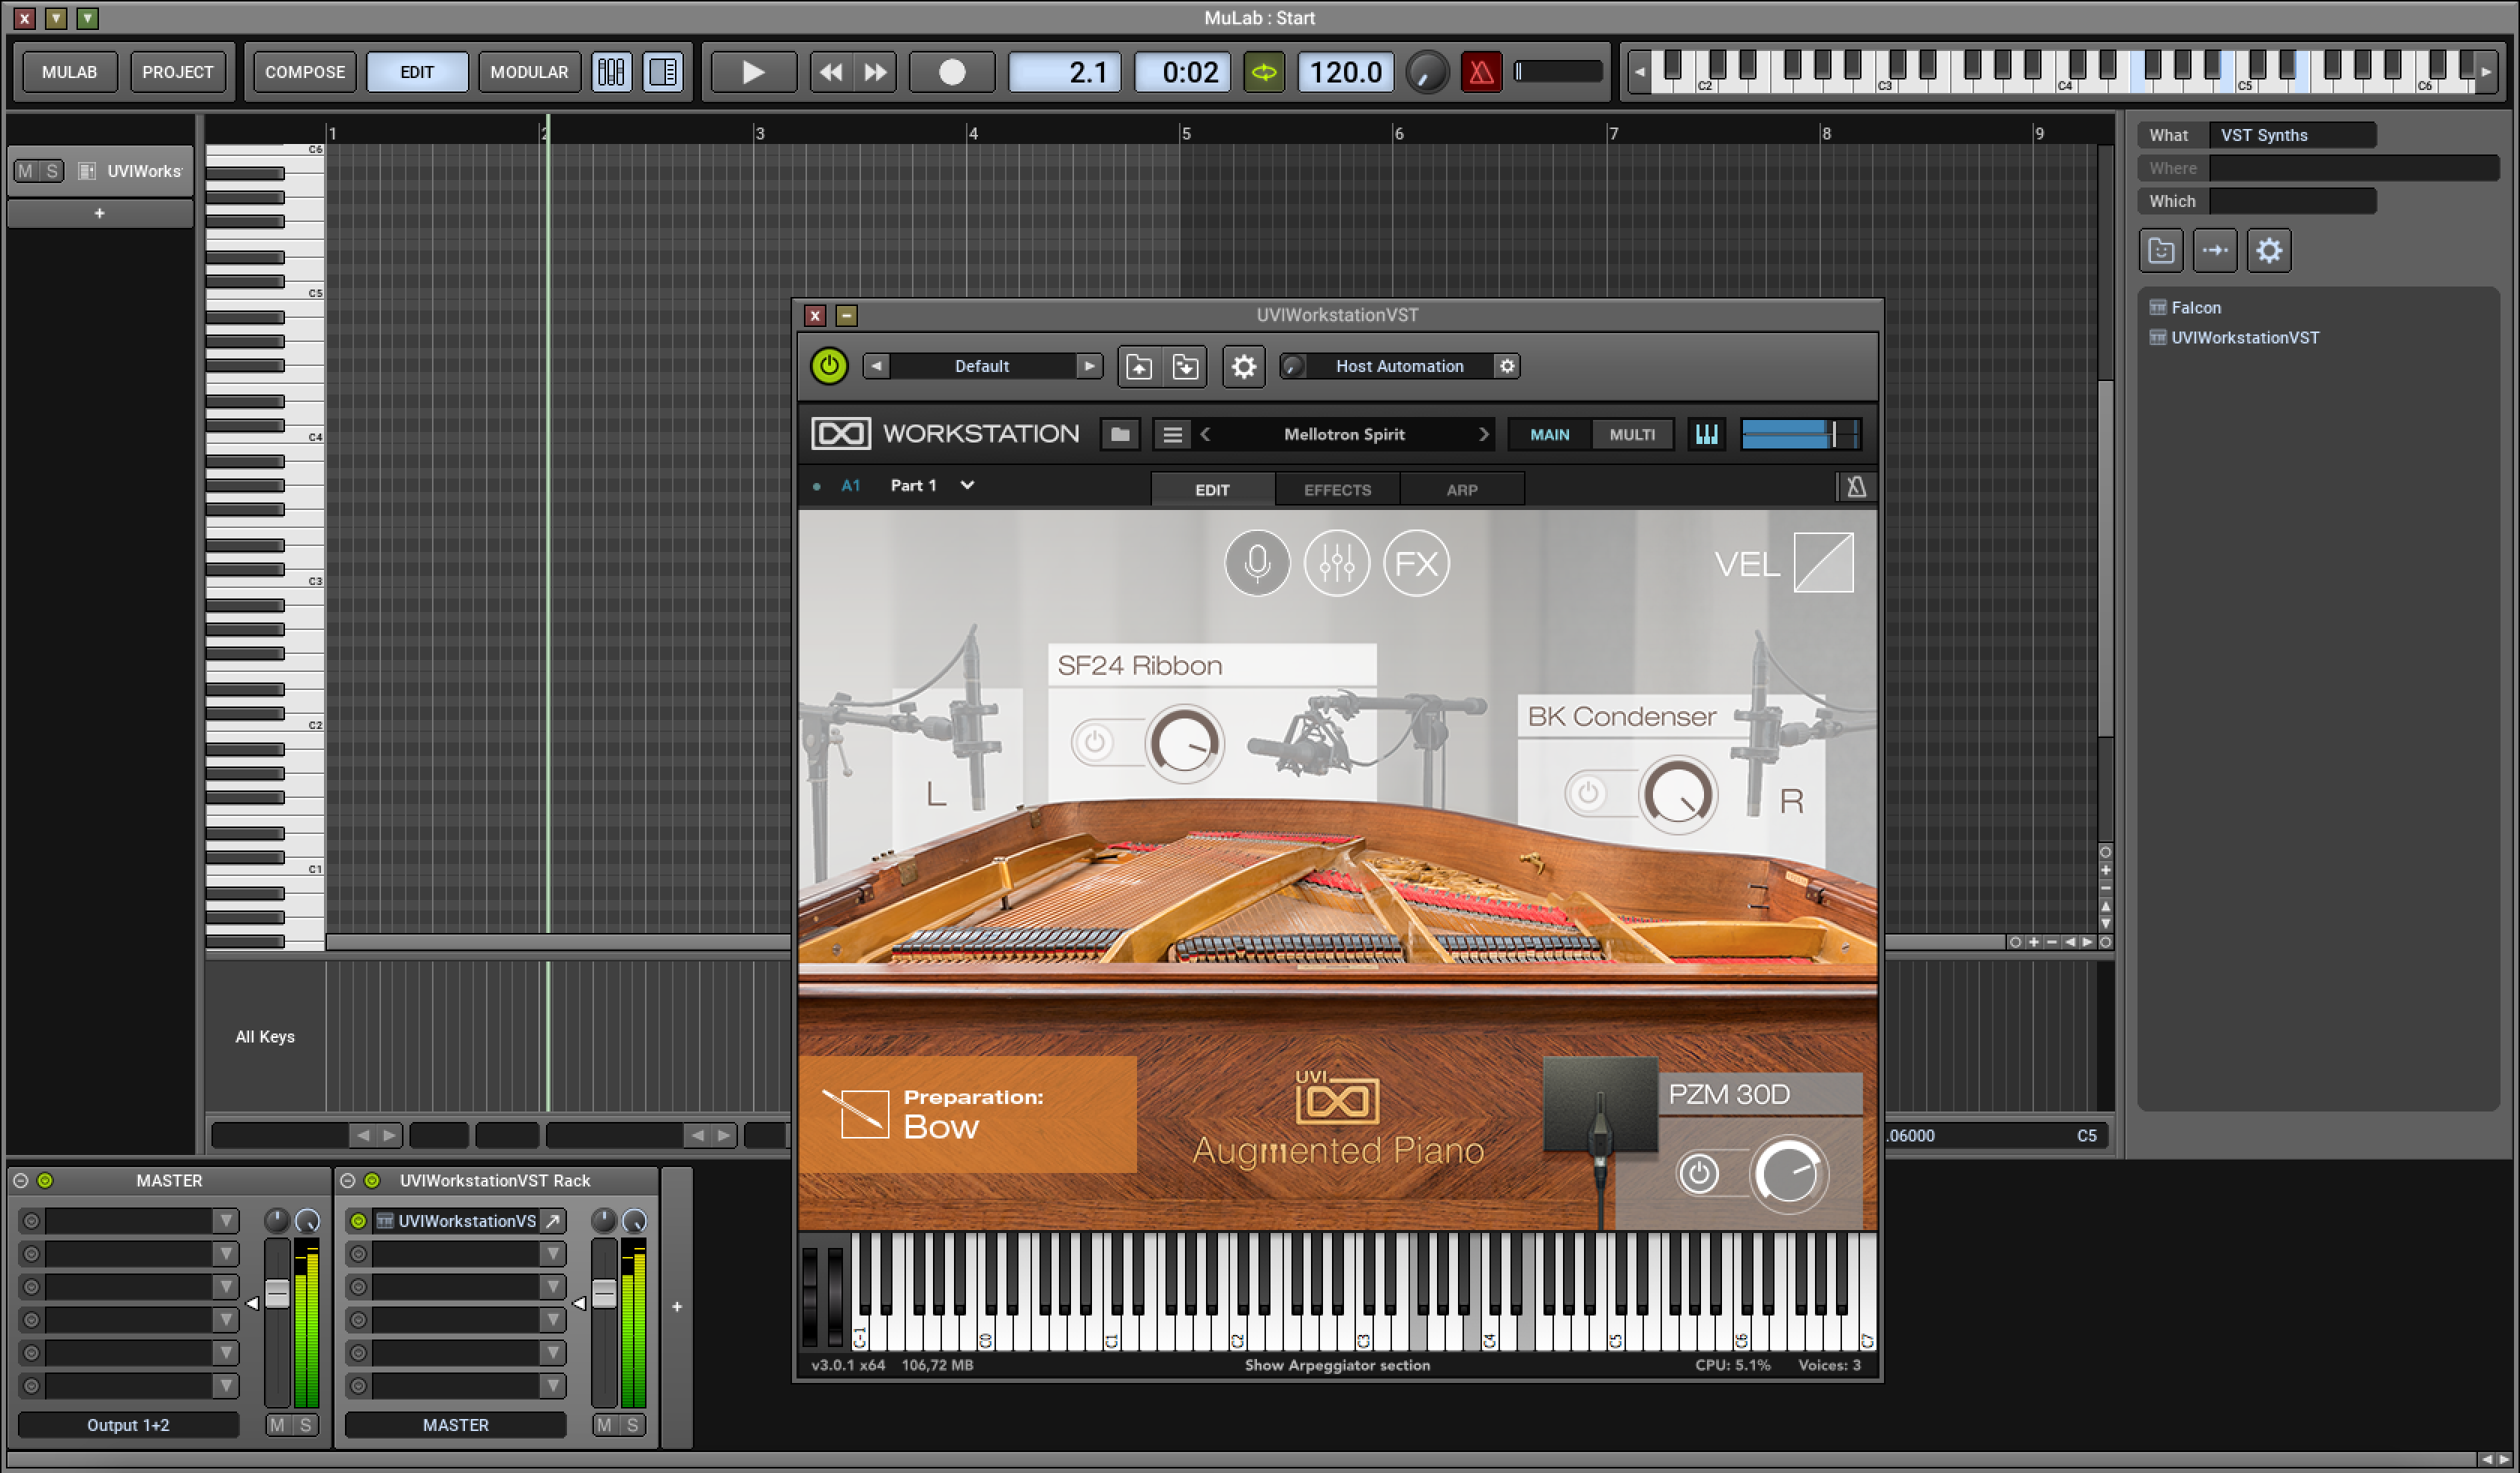Open the PROJECT menu
The image size is (2520, 1473).
coord(177,72)
